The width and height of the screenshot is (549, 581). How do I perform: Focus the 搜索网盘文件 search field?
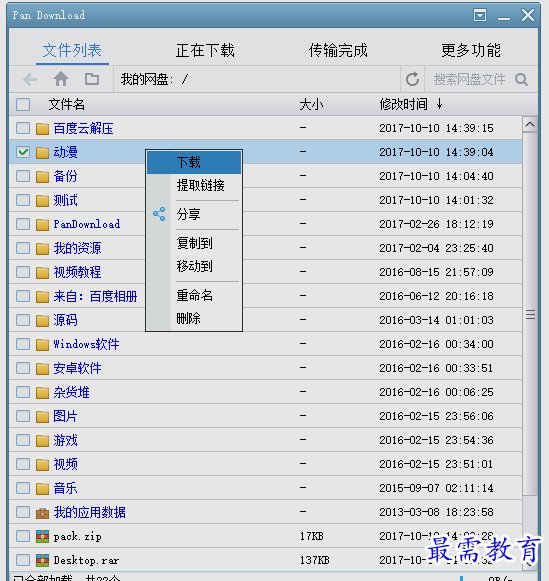pyautogui.click(x=469, y=79)
